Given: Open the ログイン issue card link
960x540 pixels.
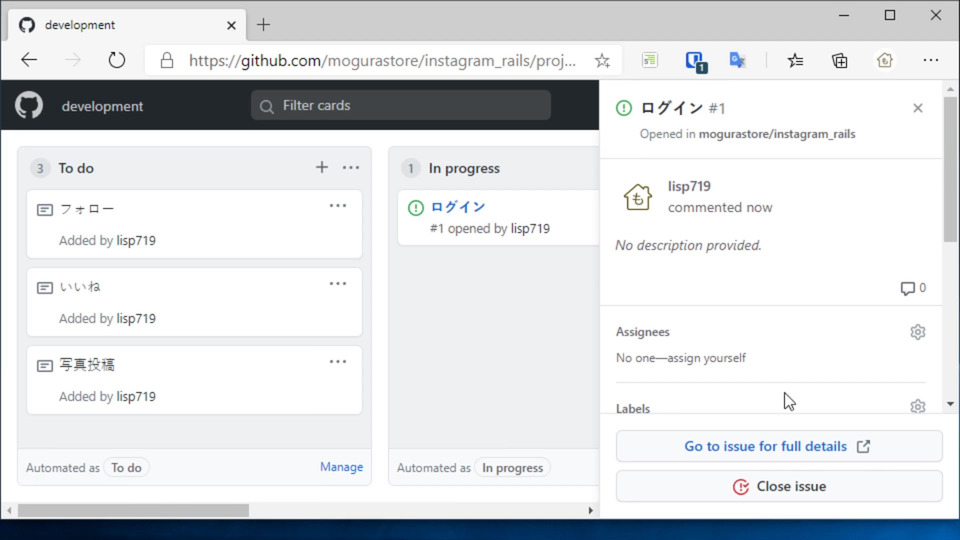Looking at the screenshot, I should (x=458, y=207).
